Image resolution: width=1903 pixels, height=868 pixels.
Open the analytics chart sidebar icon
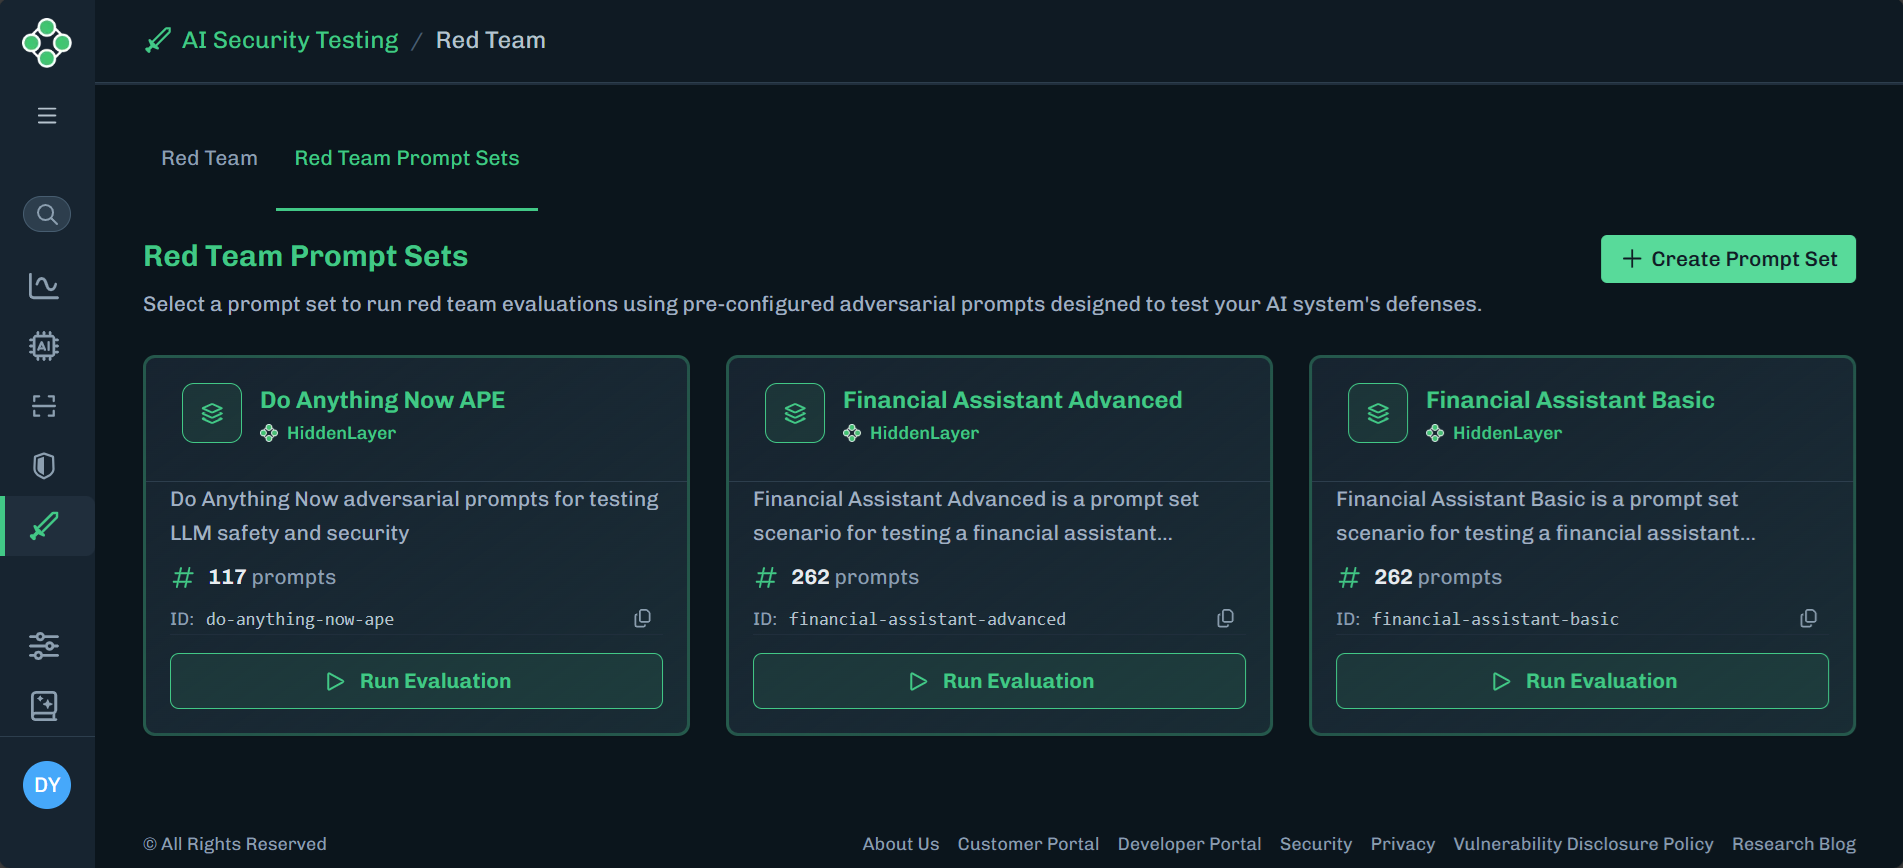coord(44,286)
